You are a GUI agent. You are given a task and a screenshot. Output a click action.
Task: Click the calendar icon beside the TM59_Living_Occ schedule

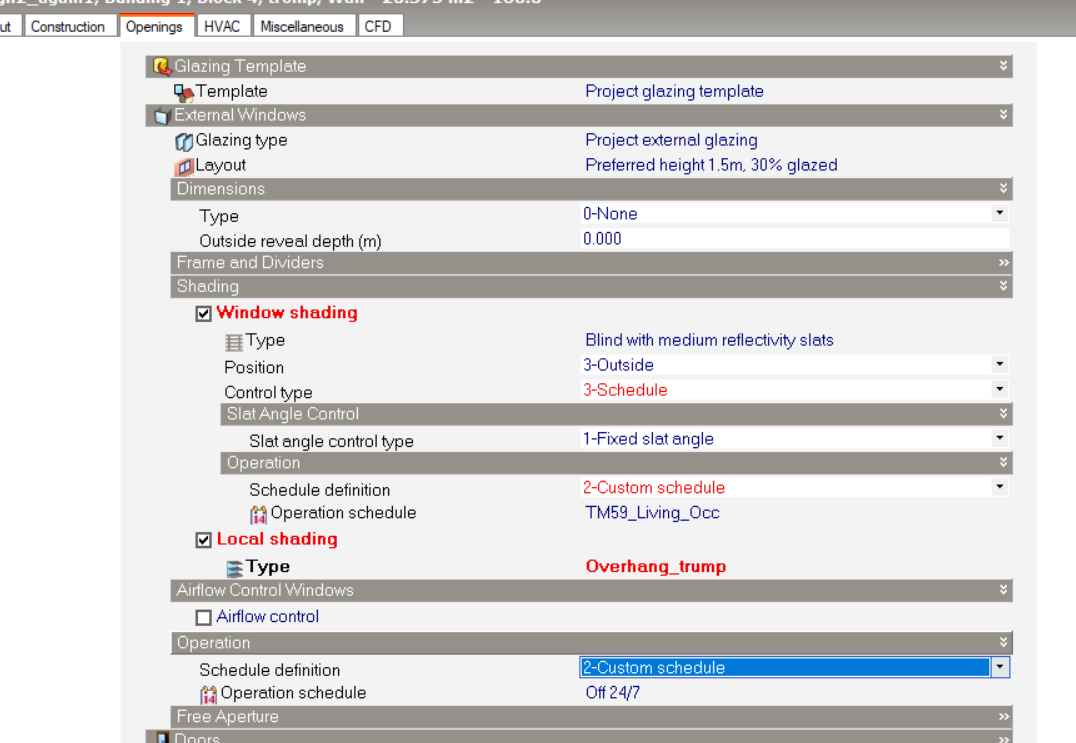tap(258, 514)
